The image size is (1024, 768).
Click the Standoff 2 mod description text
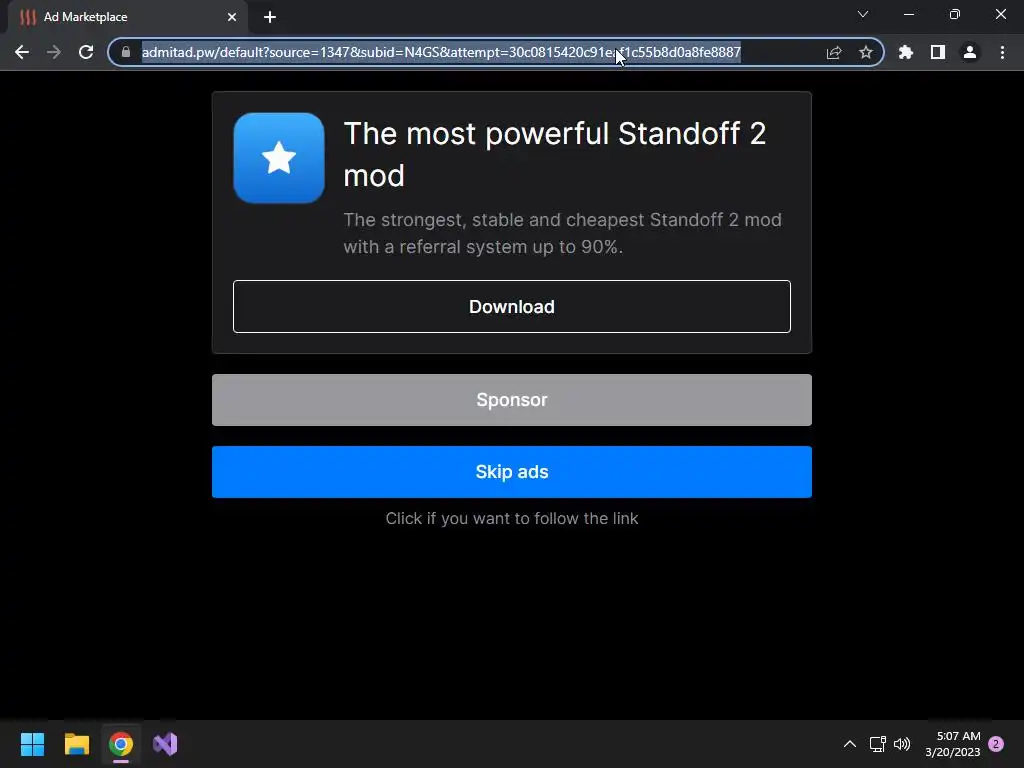tap(562, 233)
